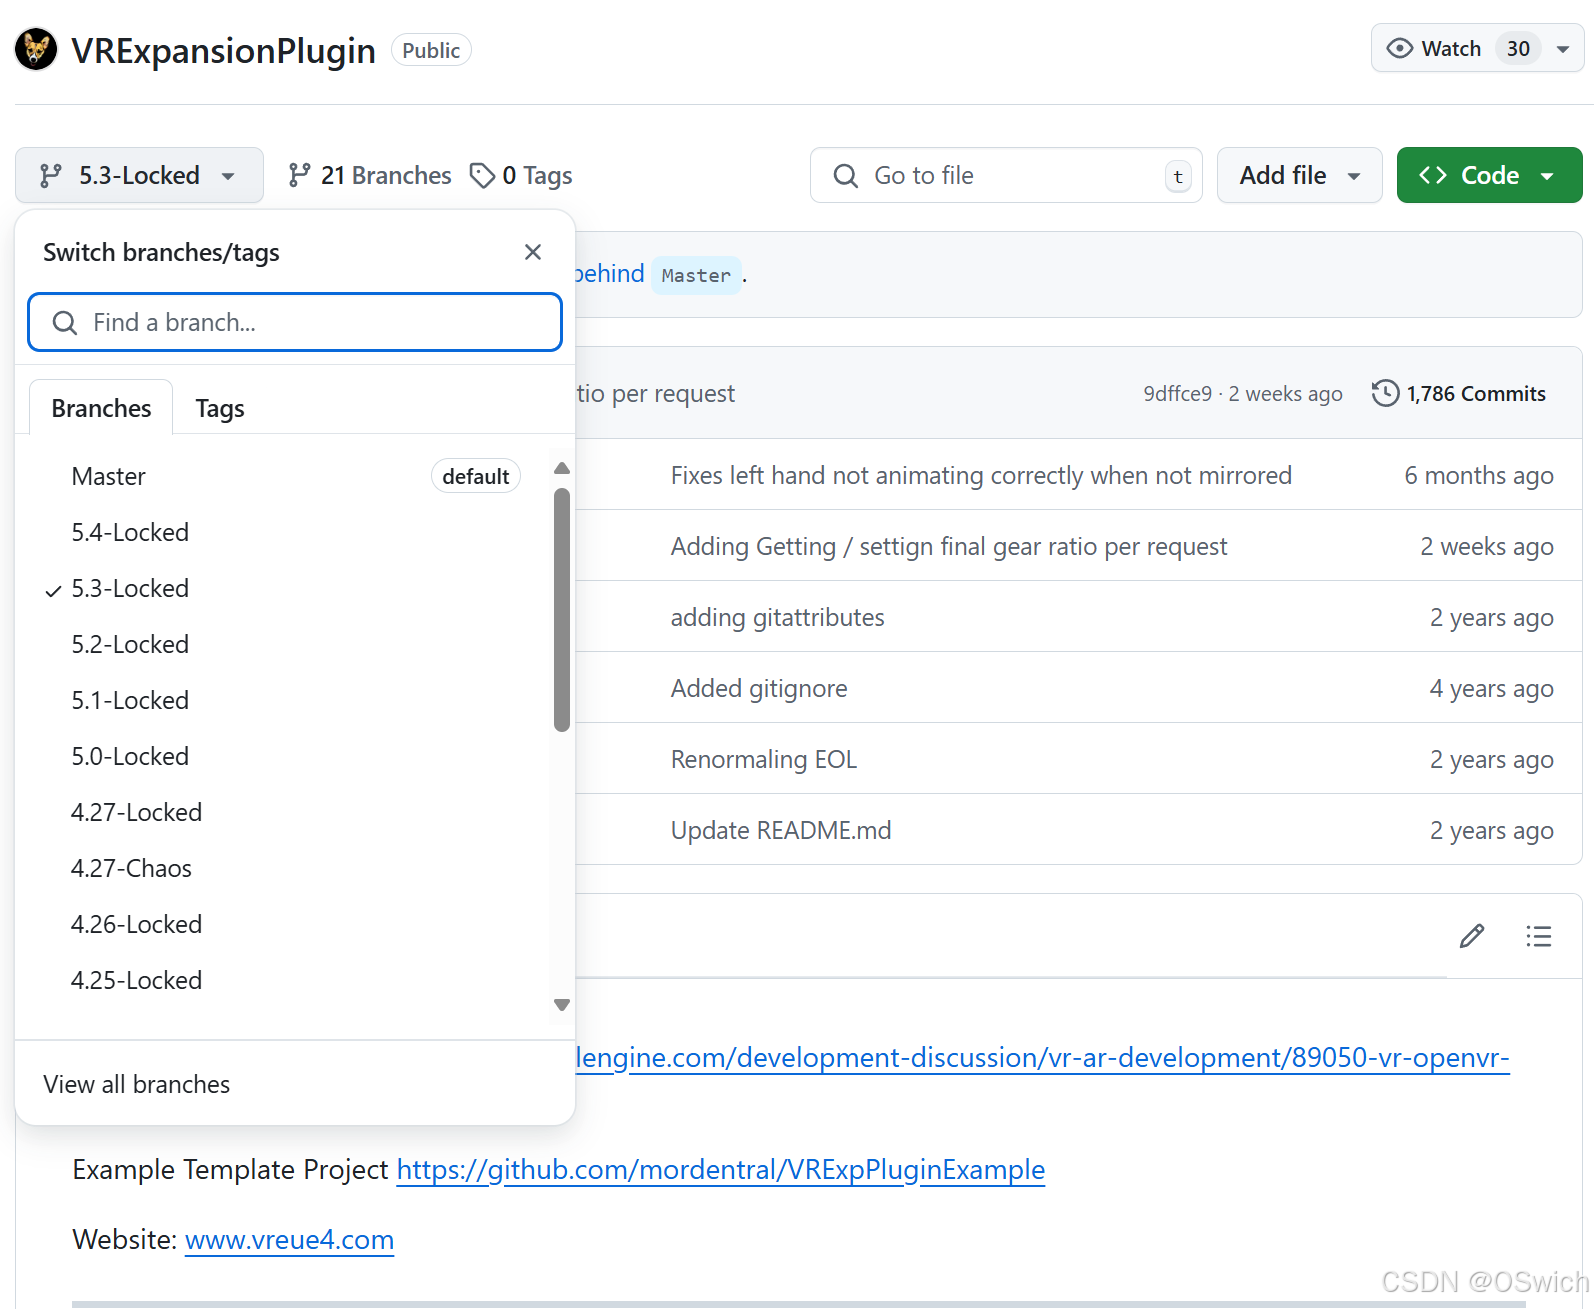Click the pencil edit README icon
The width and height of the screenshot is (1594, 1309).
point(1472,936)
